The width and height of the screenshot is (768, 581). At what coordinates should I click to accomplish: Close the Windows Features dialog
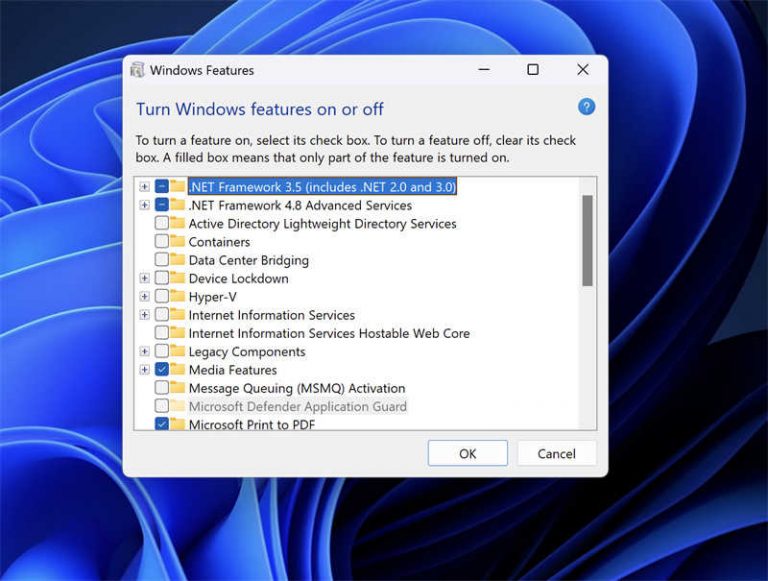point(582,70)
